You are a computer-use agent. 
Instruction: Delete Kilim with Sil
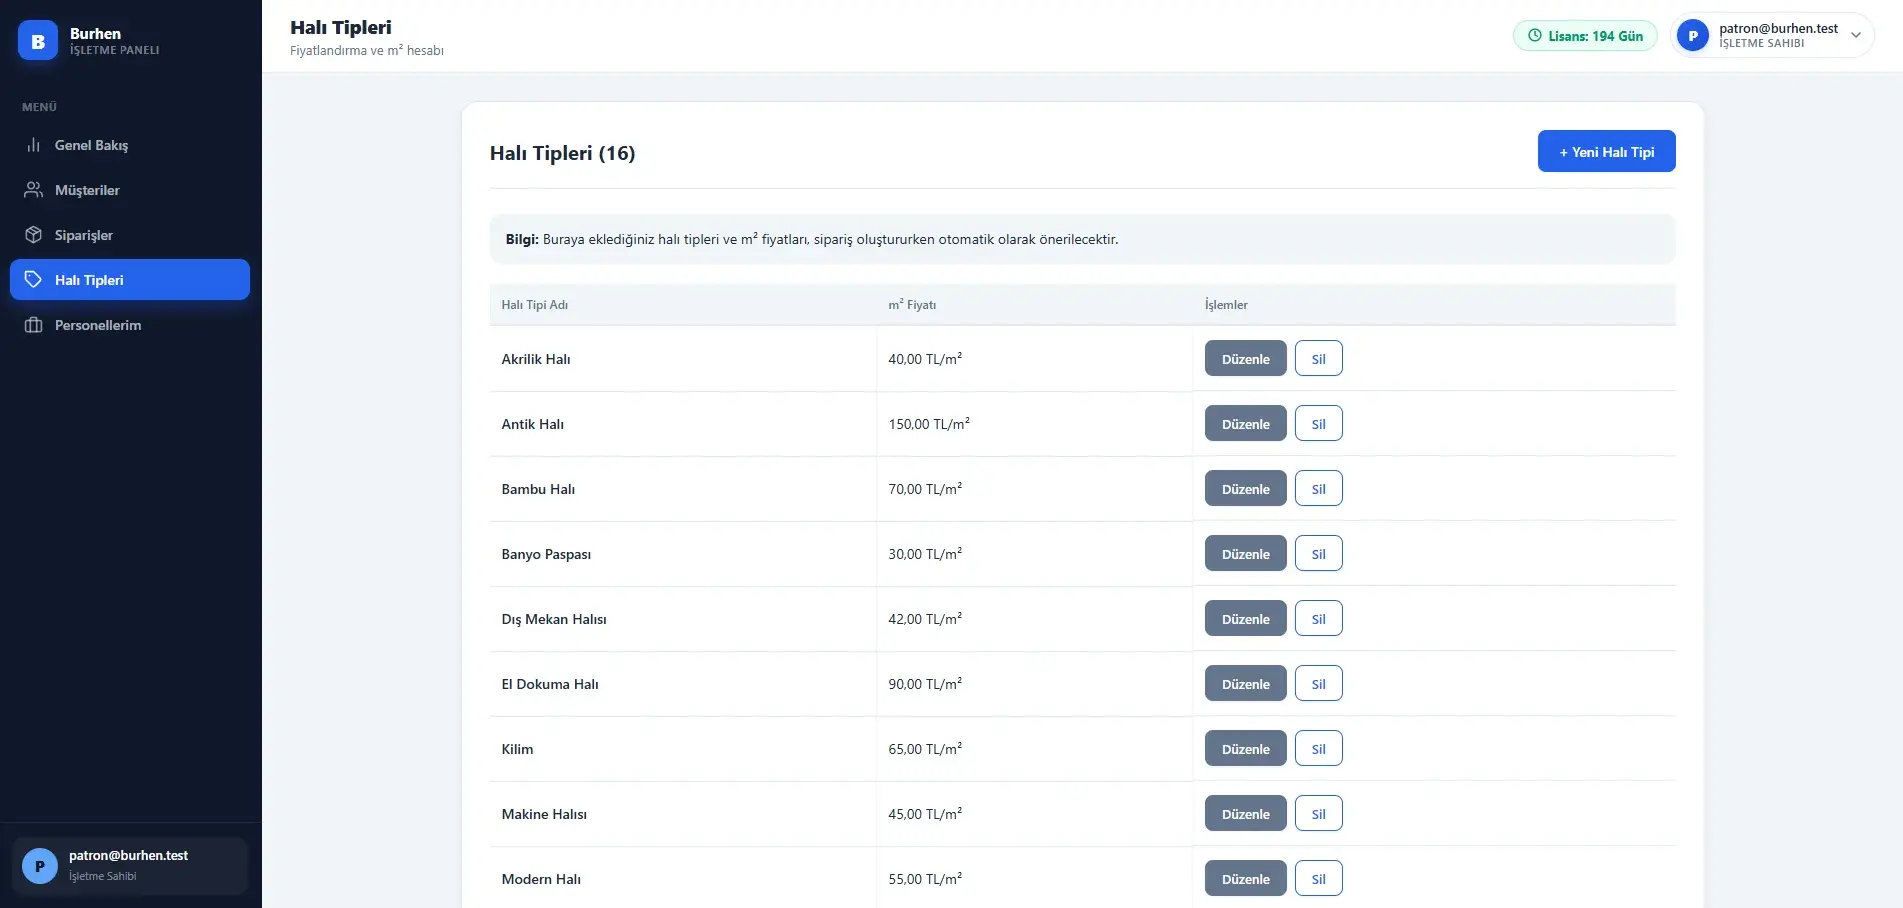[1318, 748]
